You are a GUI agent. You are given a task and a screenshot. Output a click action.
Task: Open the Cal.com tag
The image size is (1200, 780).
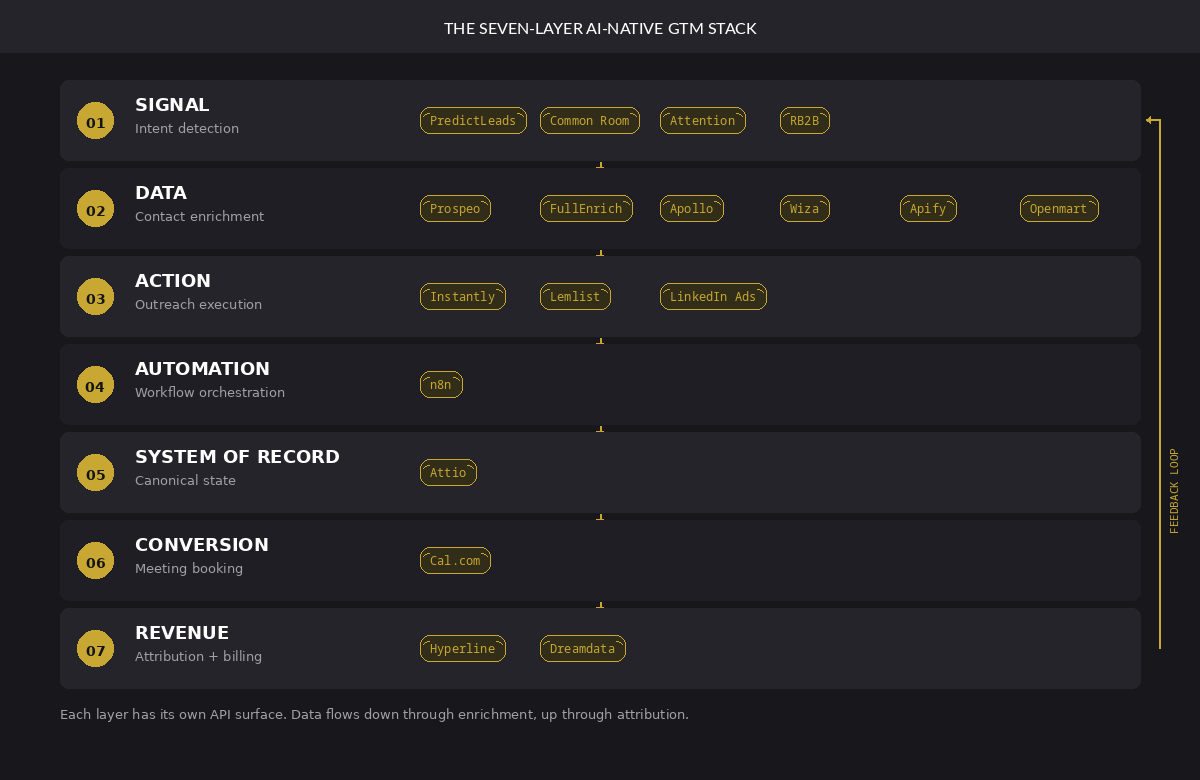click(455, 561)
